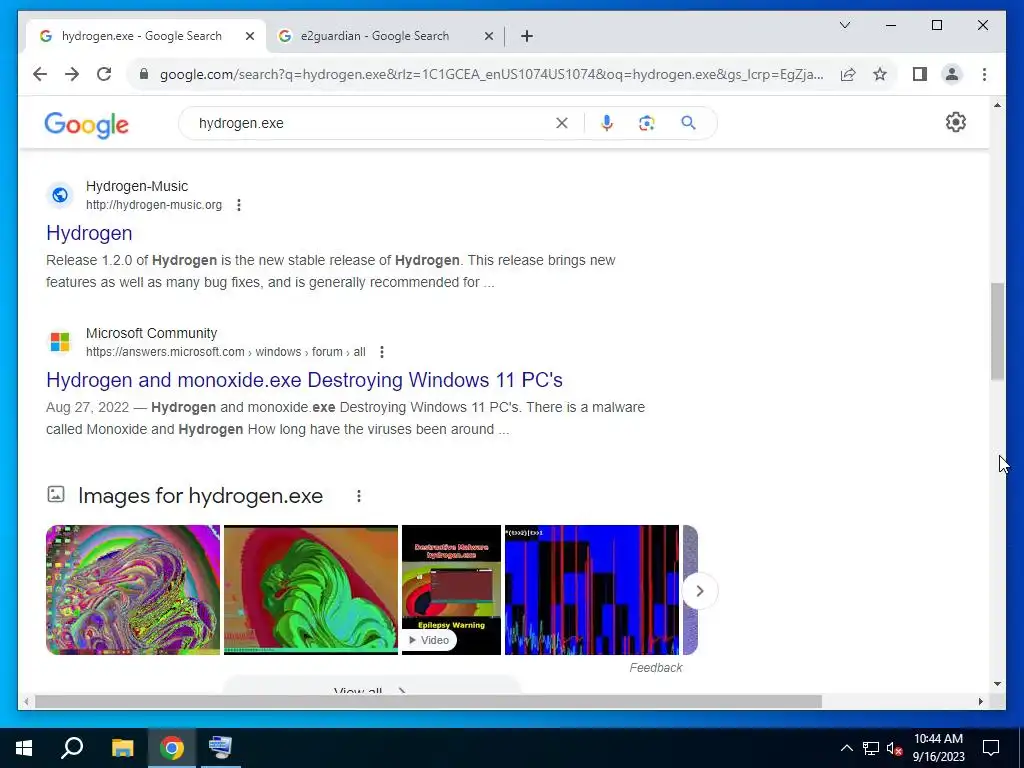Viewport: 1024px width, 768px height.
Task: Open the Server Manager taskbar app
Action: [x=220, y=748]
